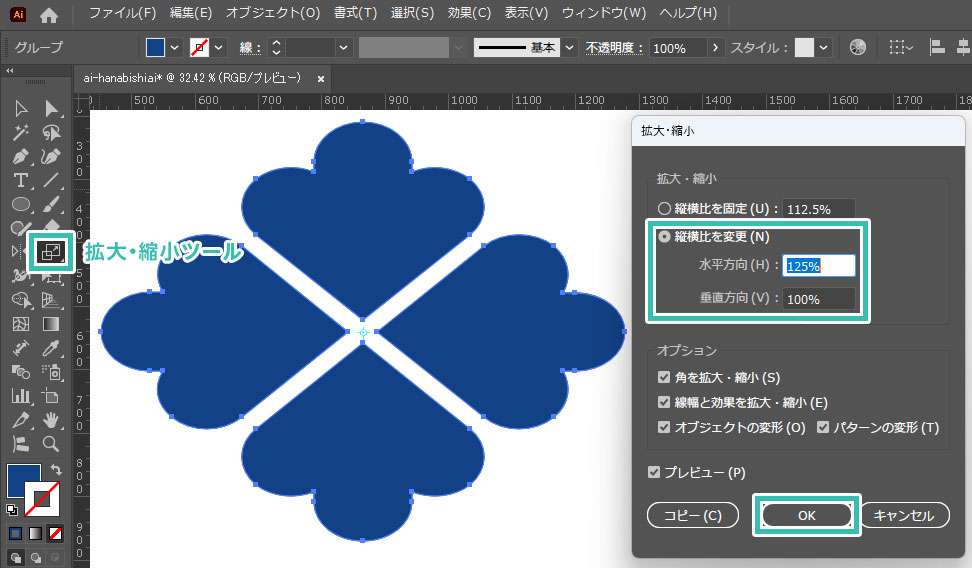The width and height of the screenshot is (972, 568).
Task: Disable 線幅と効果を拡大・縮小 checkbox
Action: 664,403
